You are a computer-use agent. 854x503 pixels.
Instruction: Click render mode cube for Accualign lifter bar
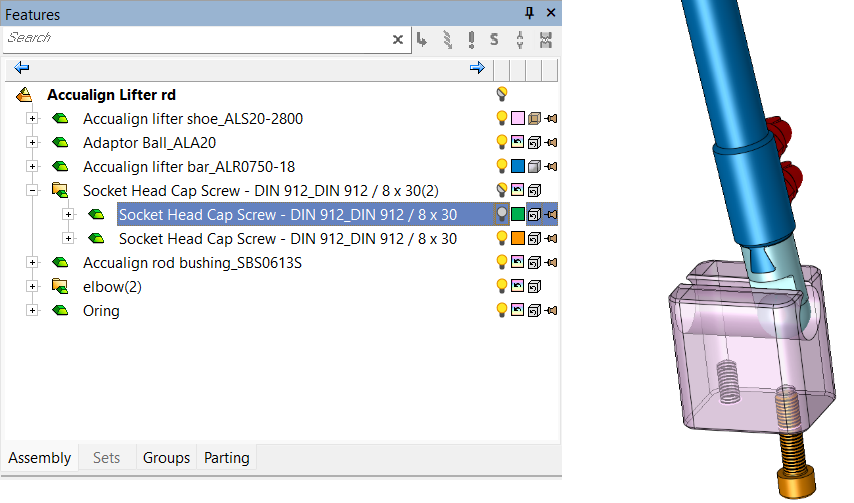tap(534, 167)
